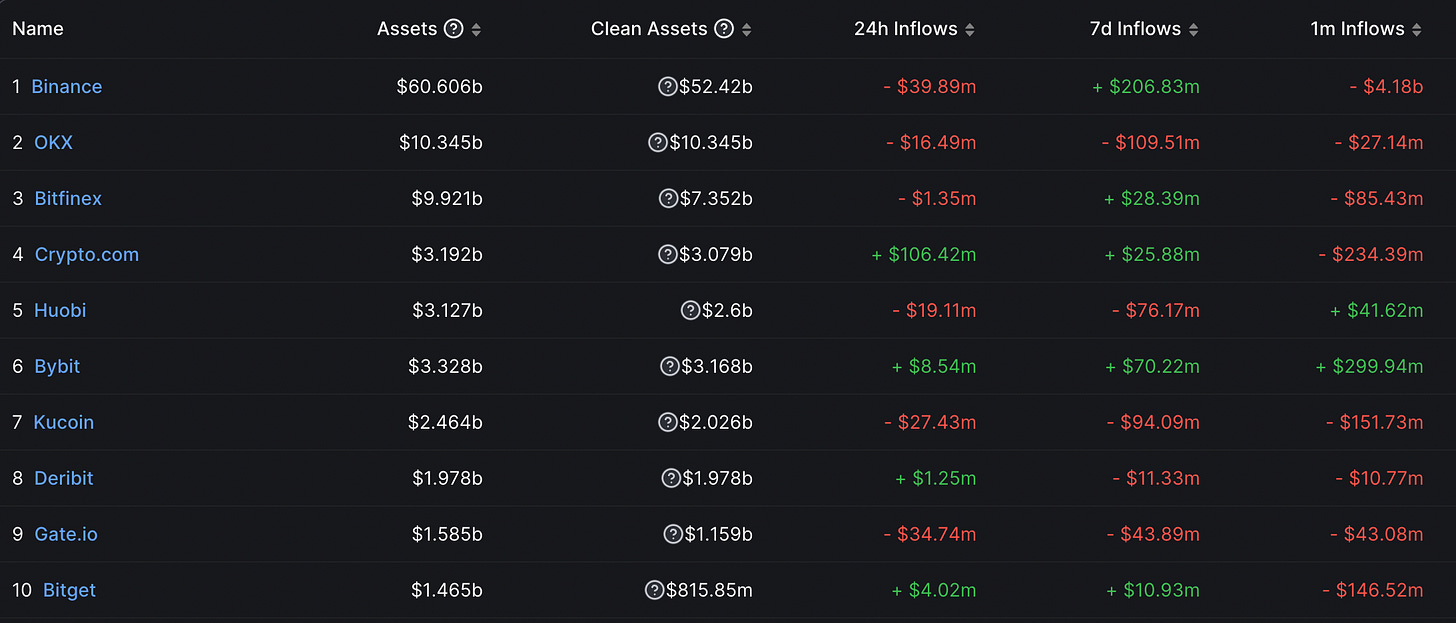Click the help icon beside Crypto.com clean assets $3.079b
The image size is (1456, 623).
coord(667,255)
